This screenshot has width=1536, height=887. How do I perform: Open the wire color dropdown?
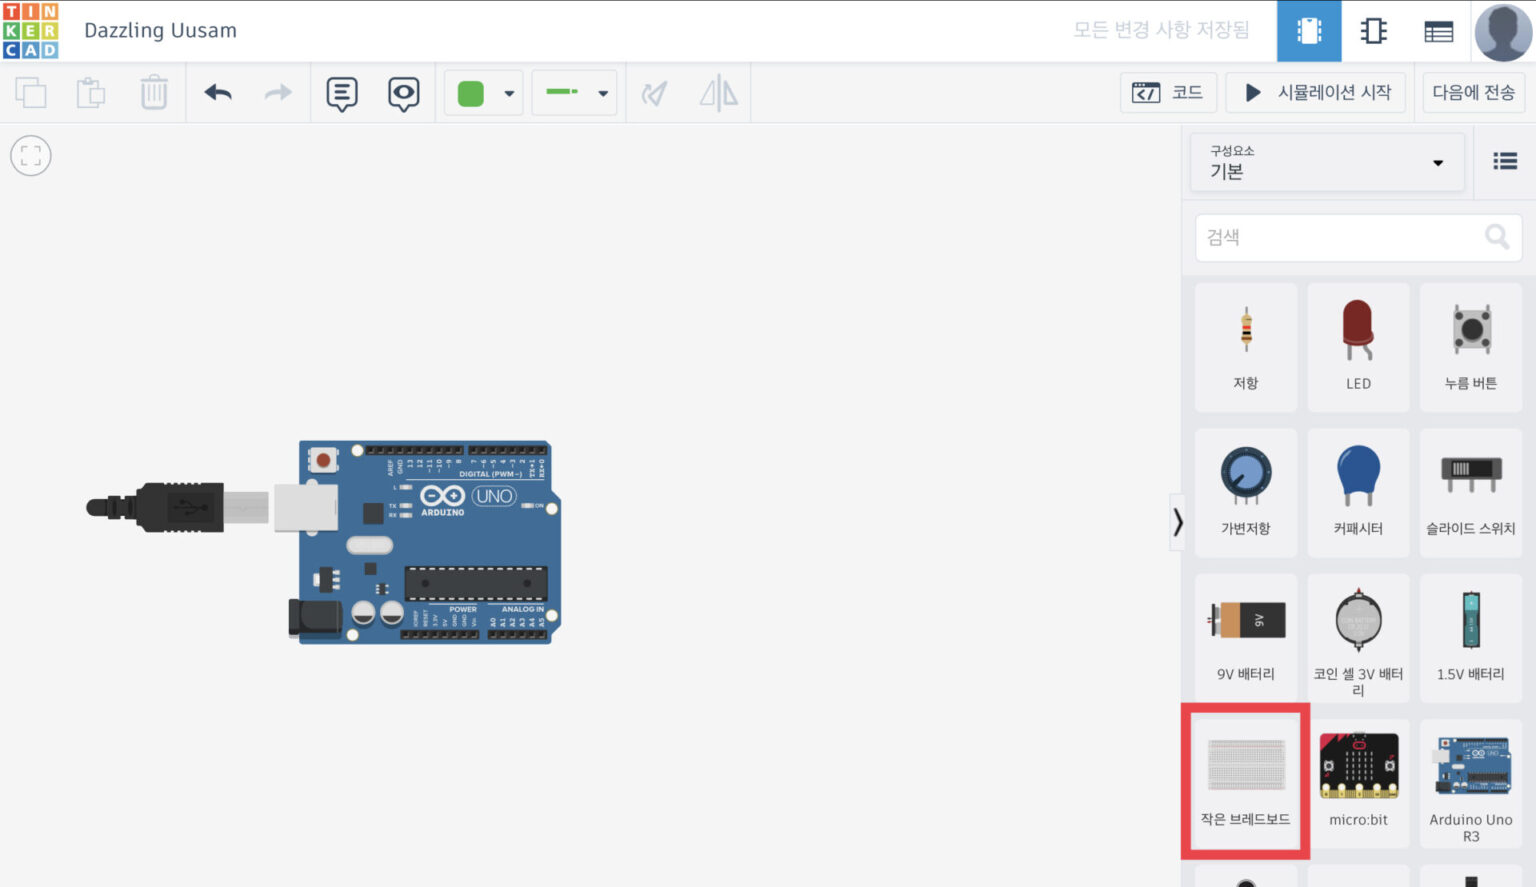click(485, 93)
